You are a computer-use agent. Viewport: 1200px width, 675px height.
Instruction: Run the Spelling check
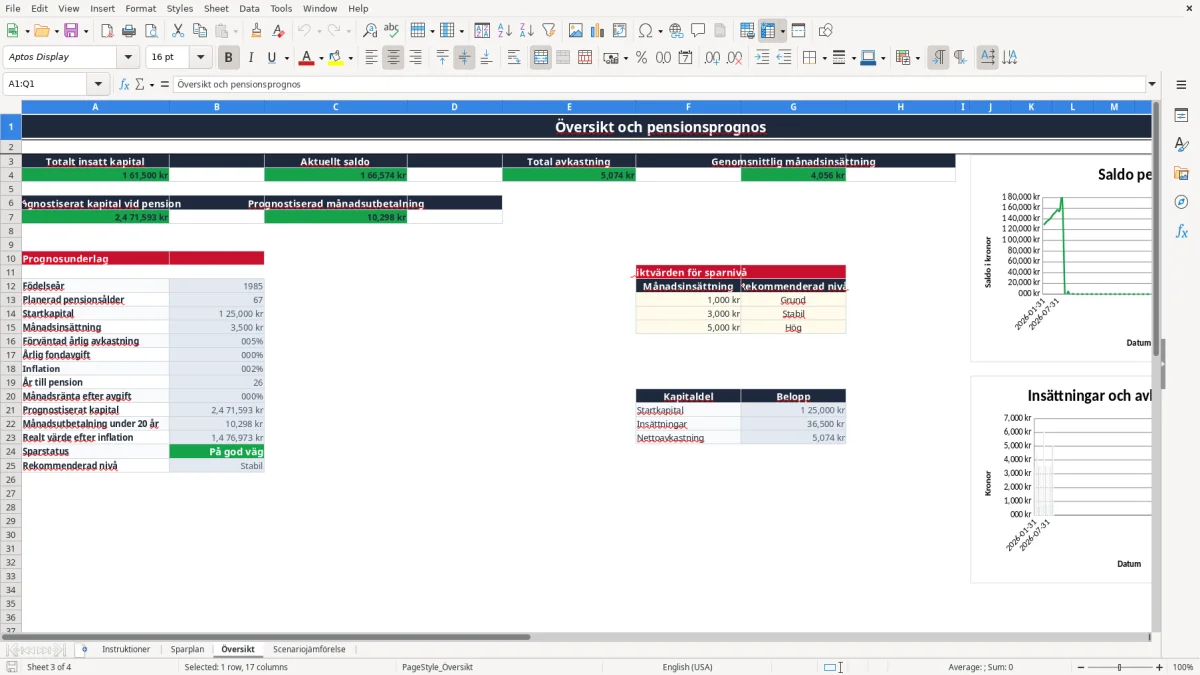tap(391, 31)
